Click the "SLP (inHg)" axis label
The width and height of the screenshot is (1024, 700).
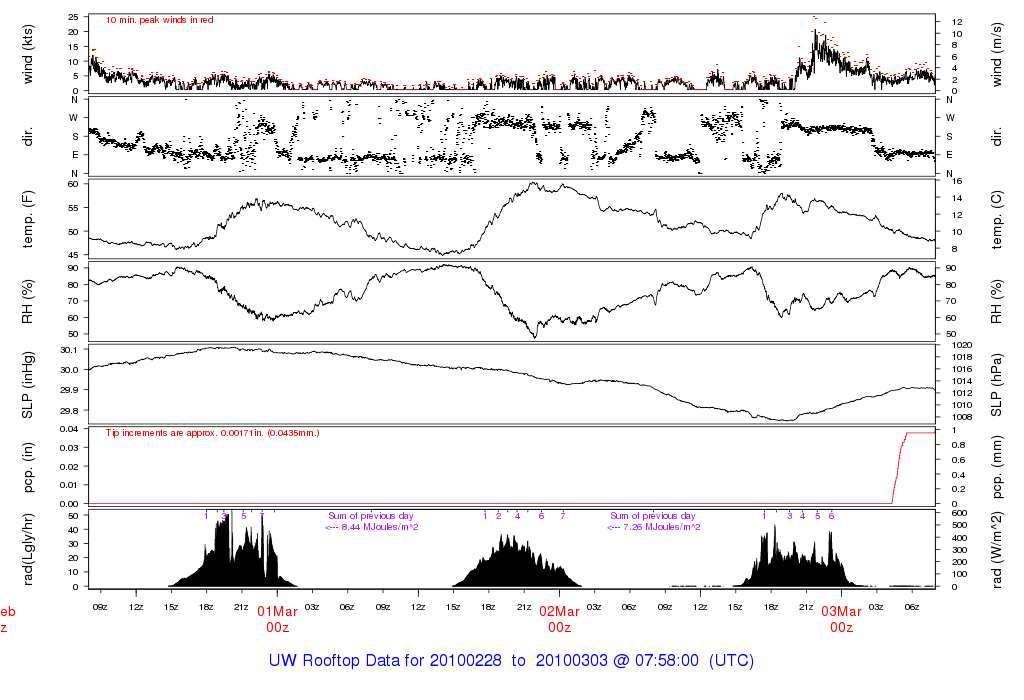point(27,385)
